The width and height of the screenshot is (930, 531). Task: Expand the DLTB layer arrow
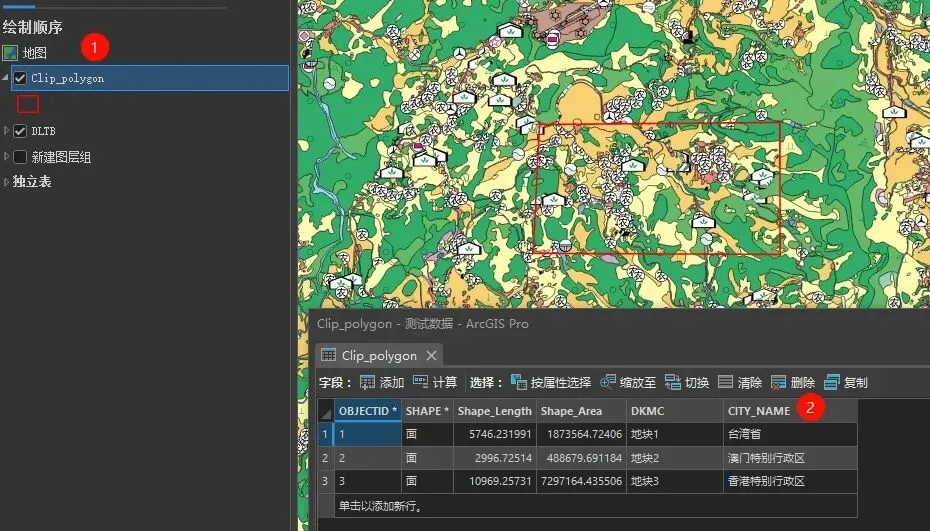(x=6, y=131)
